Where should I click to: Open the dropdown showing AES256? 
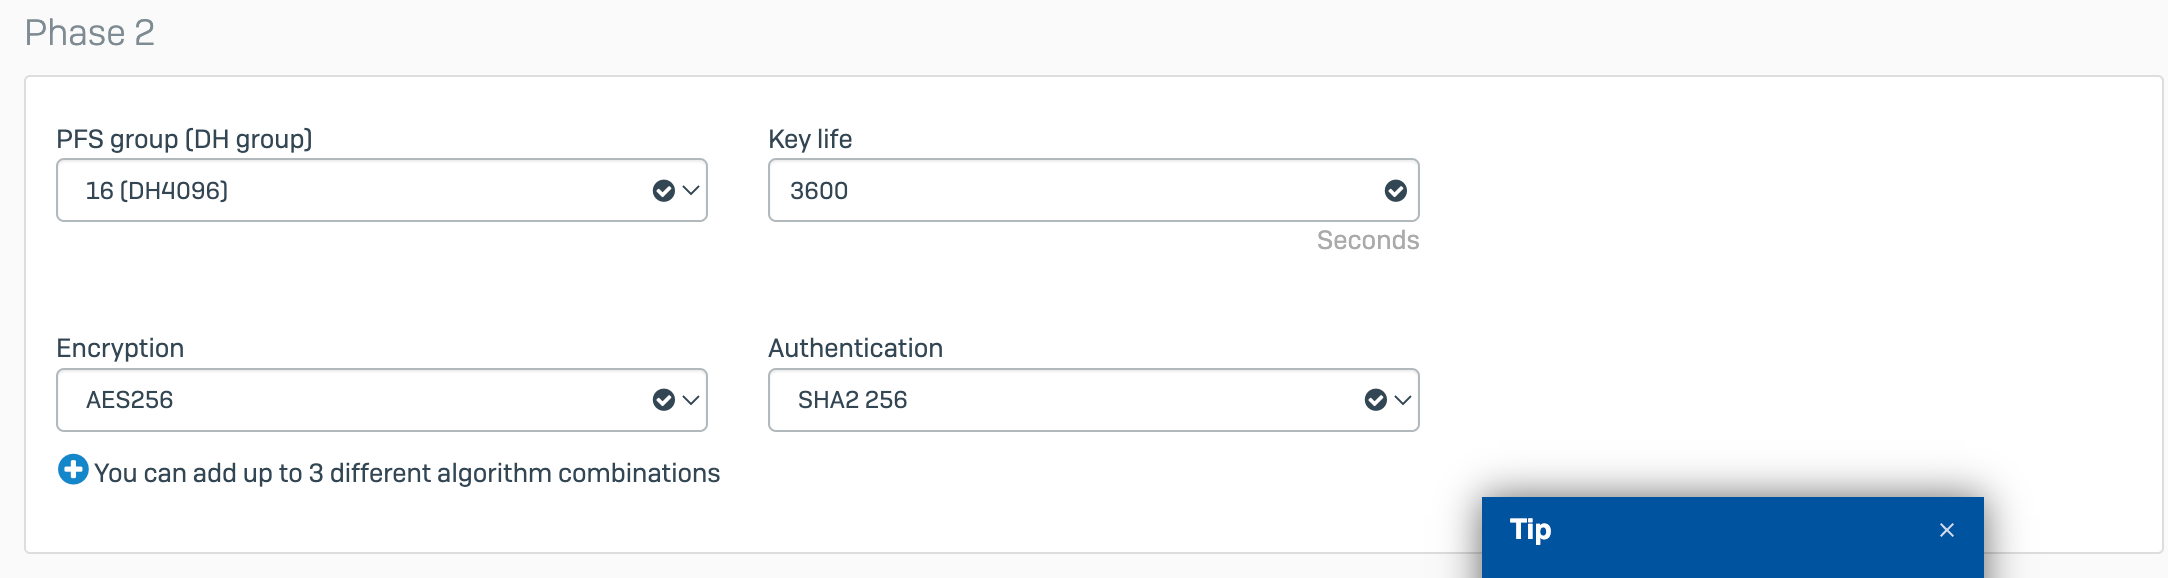pyautogui.click(x=350, y=400)
